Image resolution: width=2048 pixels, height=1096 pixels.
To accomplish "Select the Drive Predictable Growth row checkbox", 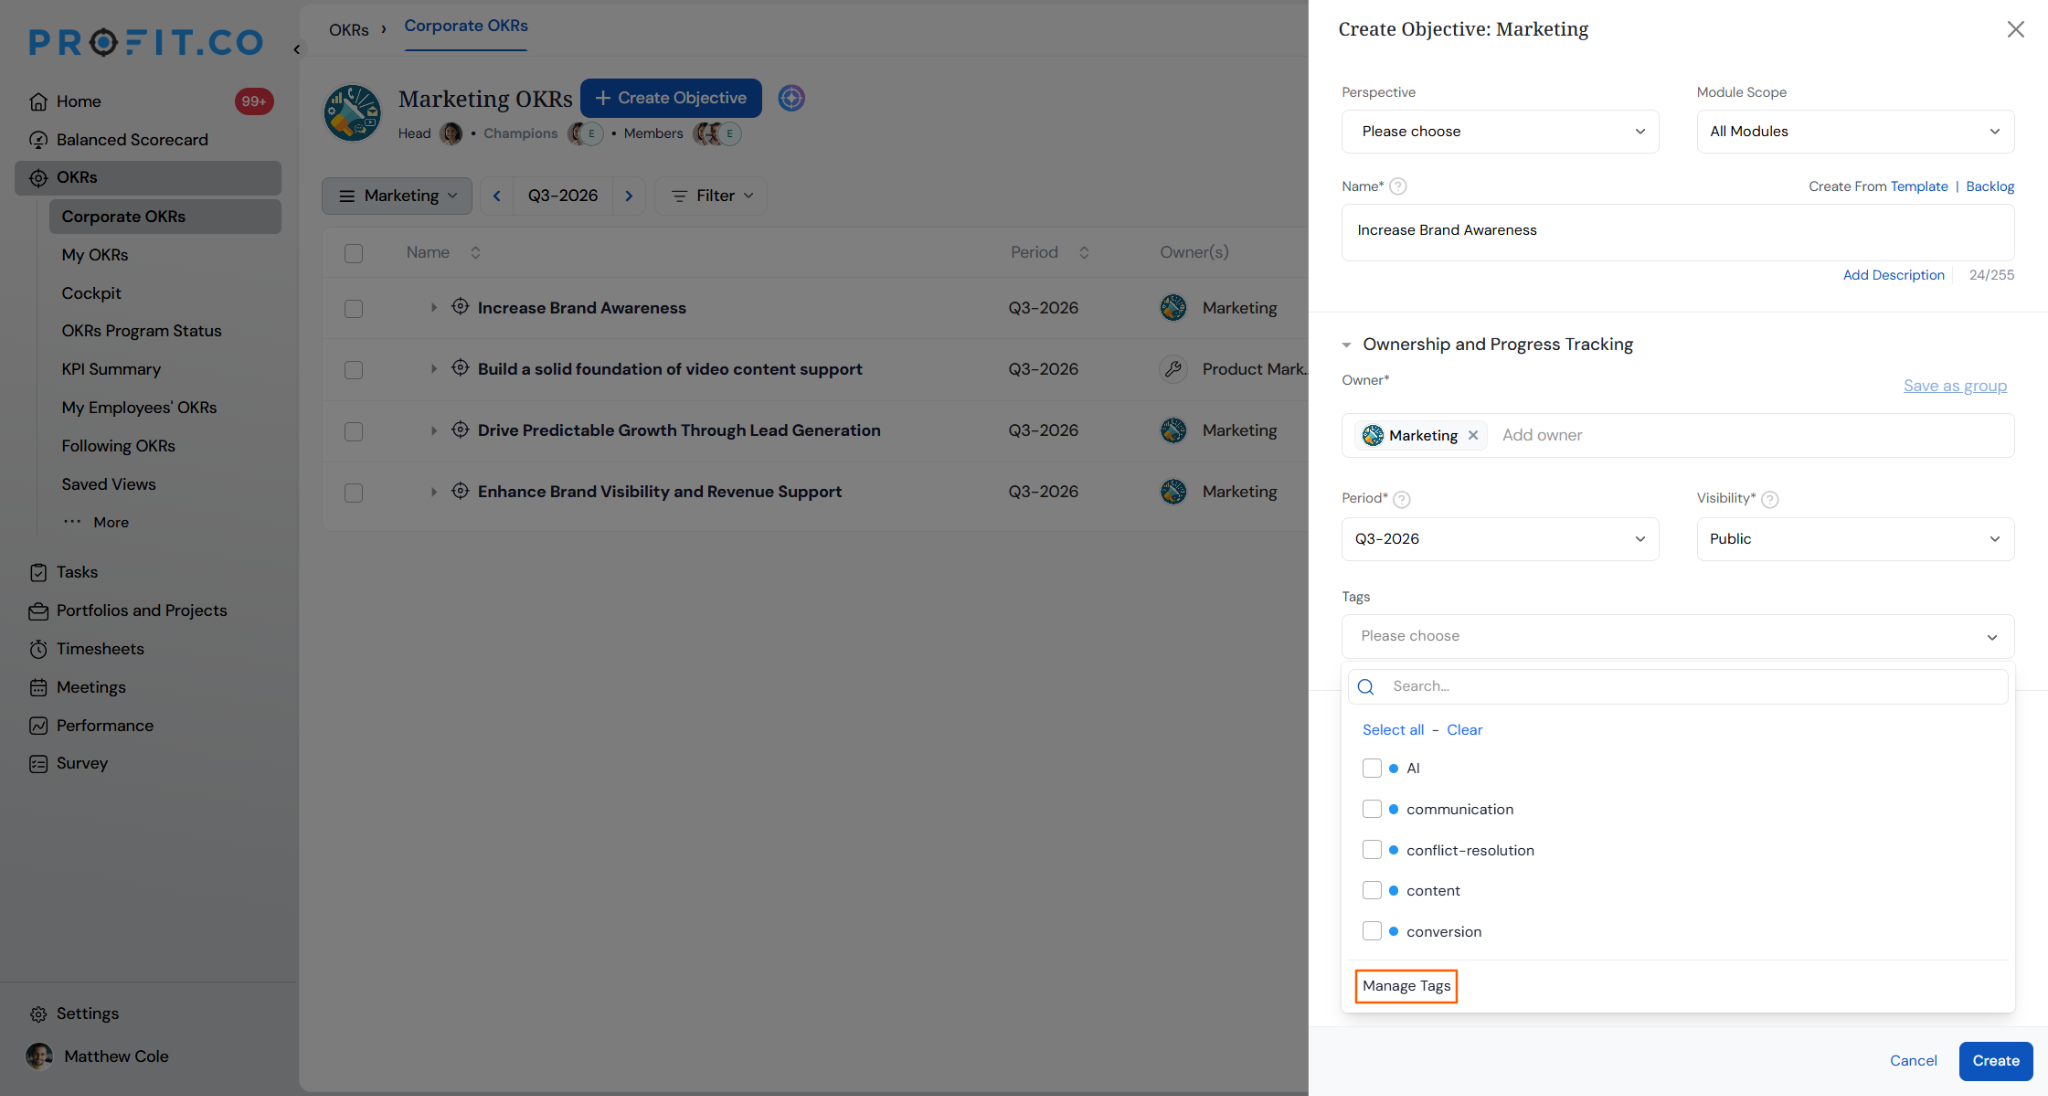I will (353, 432).
